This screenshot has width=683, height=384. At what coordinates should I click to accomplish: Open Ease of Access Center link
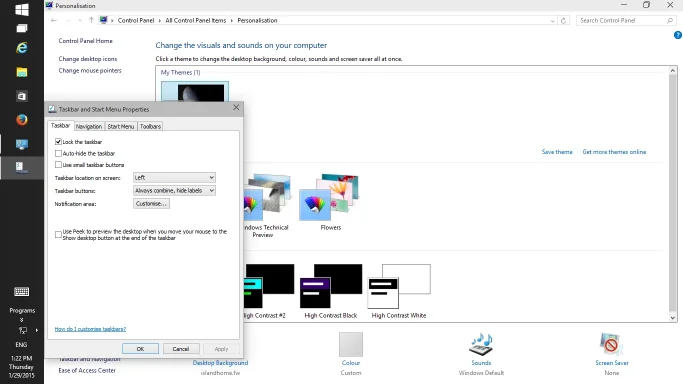point(87,371)
